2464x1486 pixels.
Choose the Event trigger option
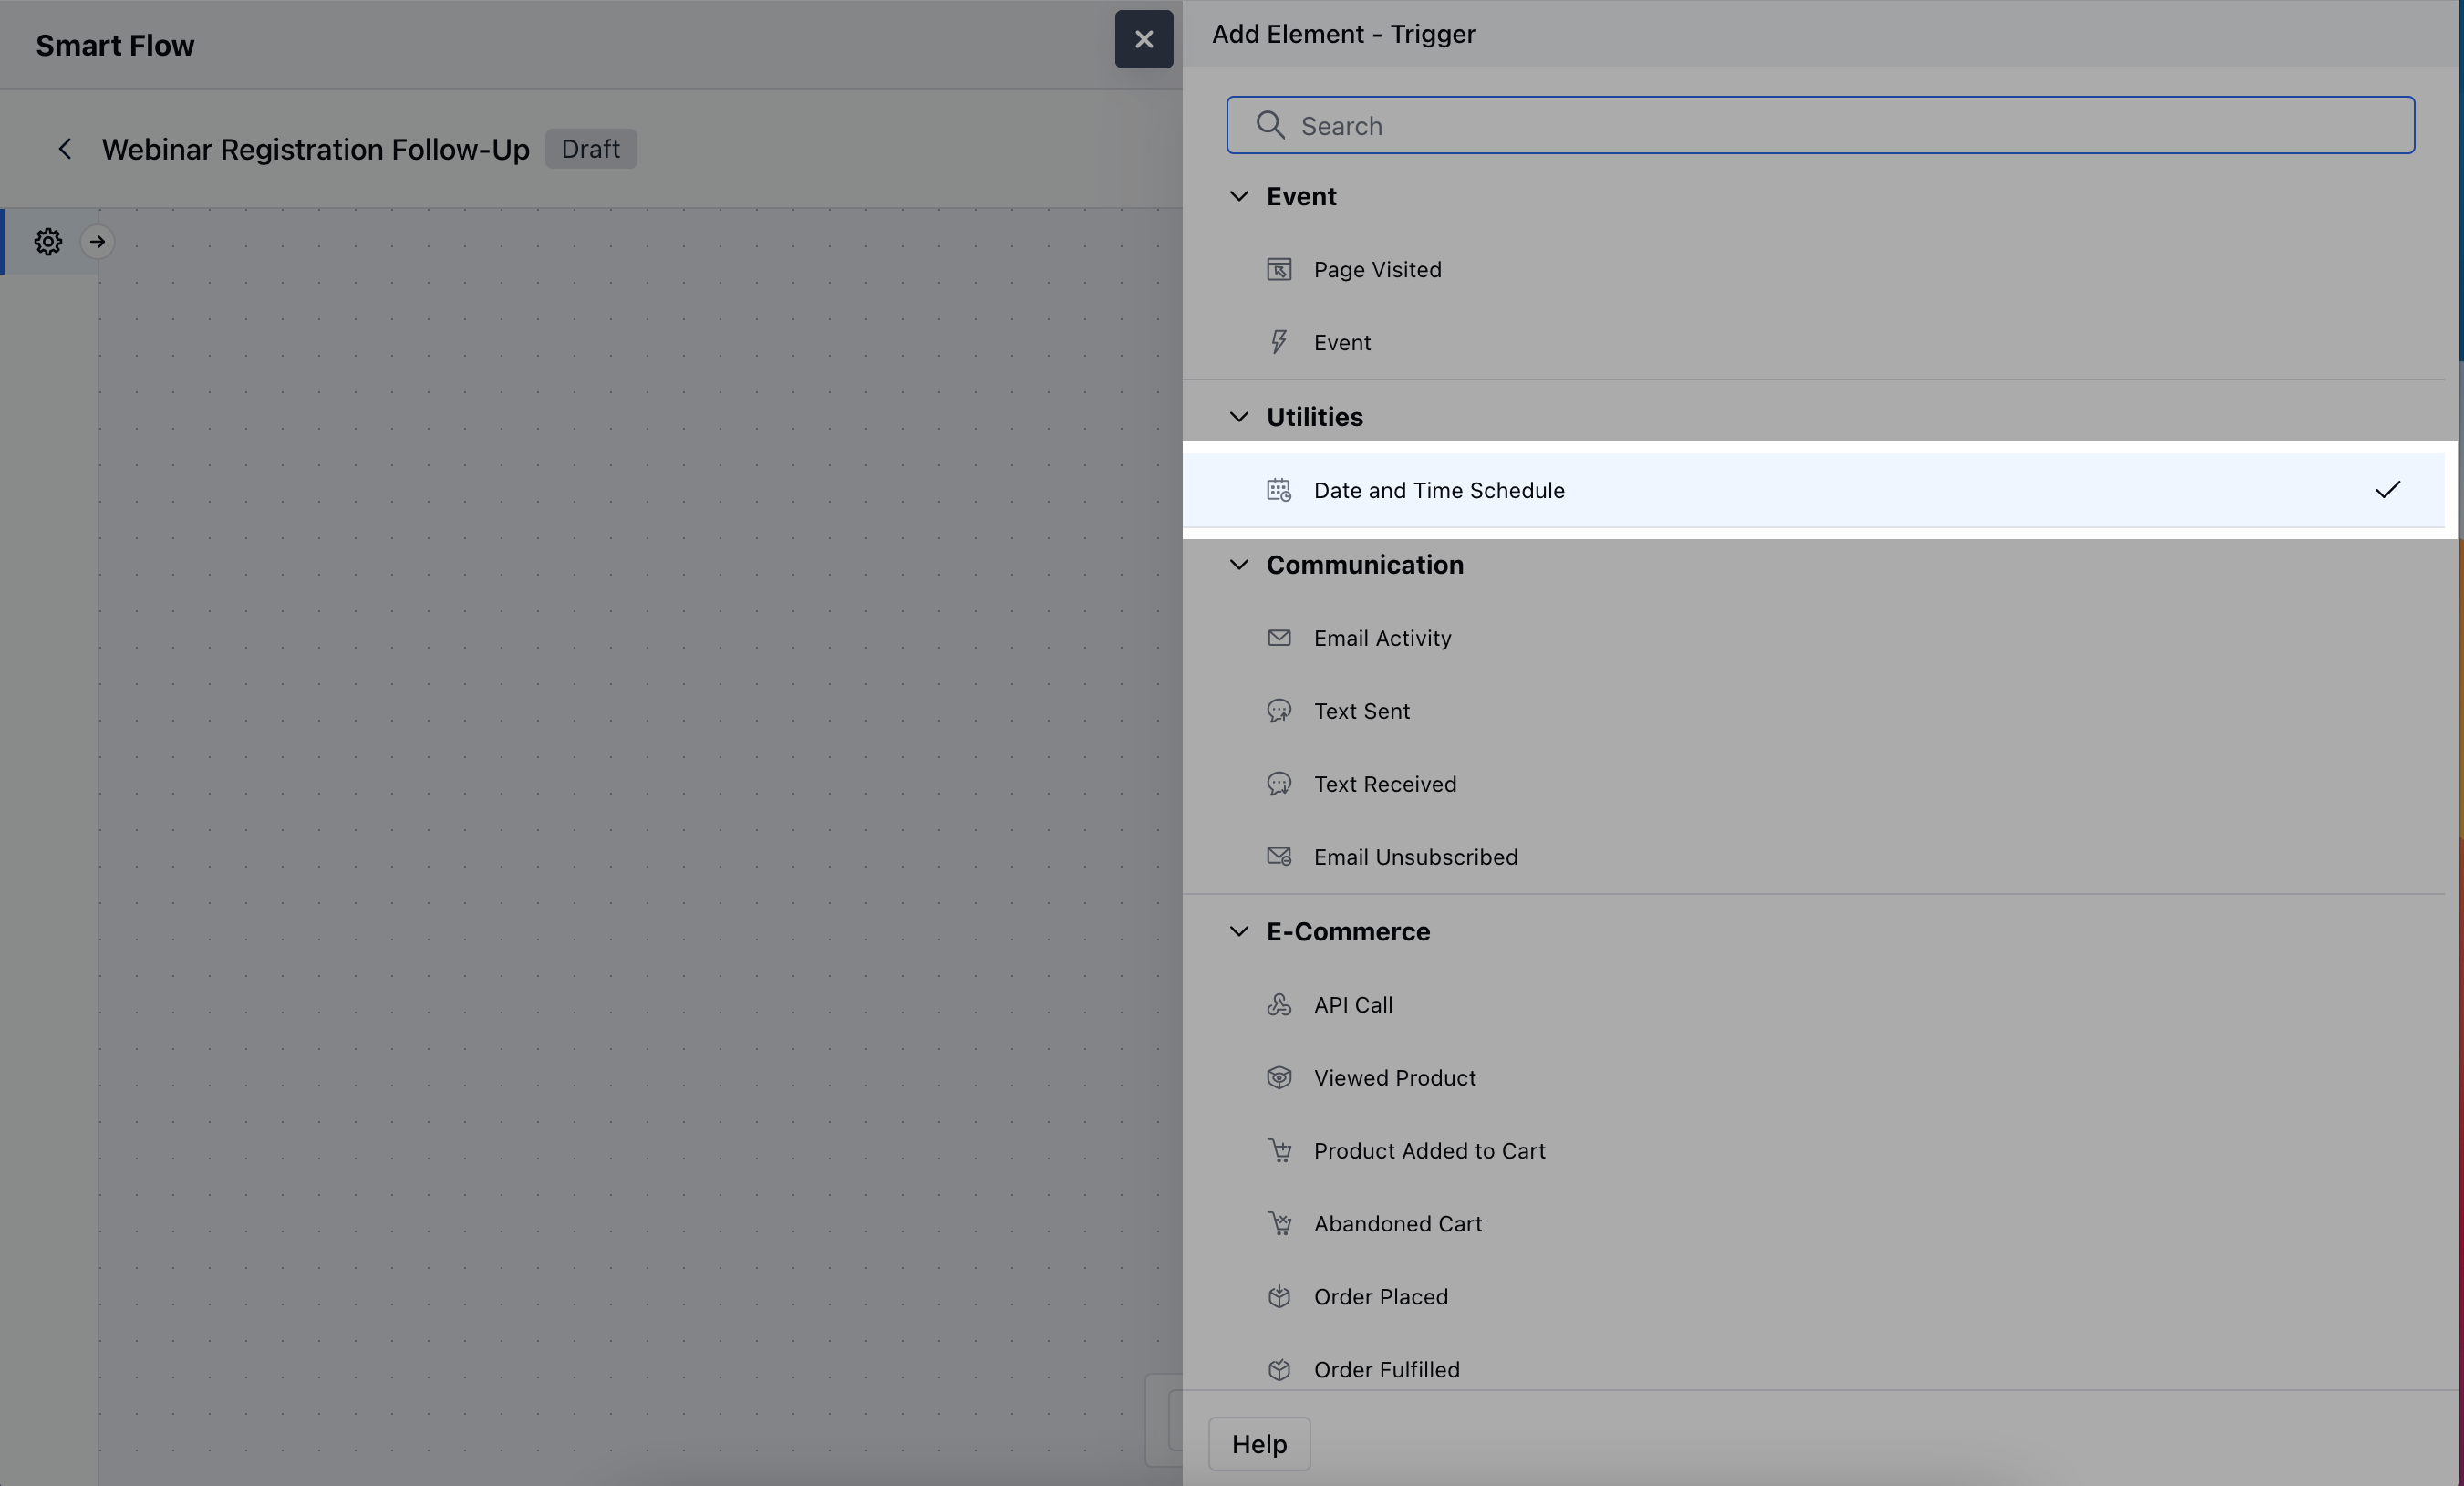pyautogui.click(x=1813, y=343)
